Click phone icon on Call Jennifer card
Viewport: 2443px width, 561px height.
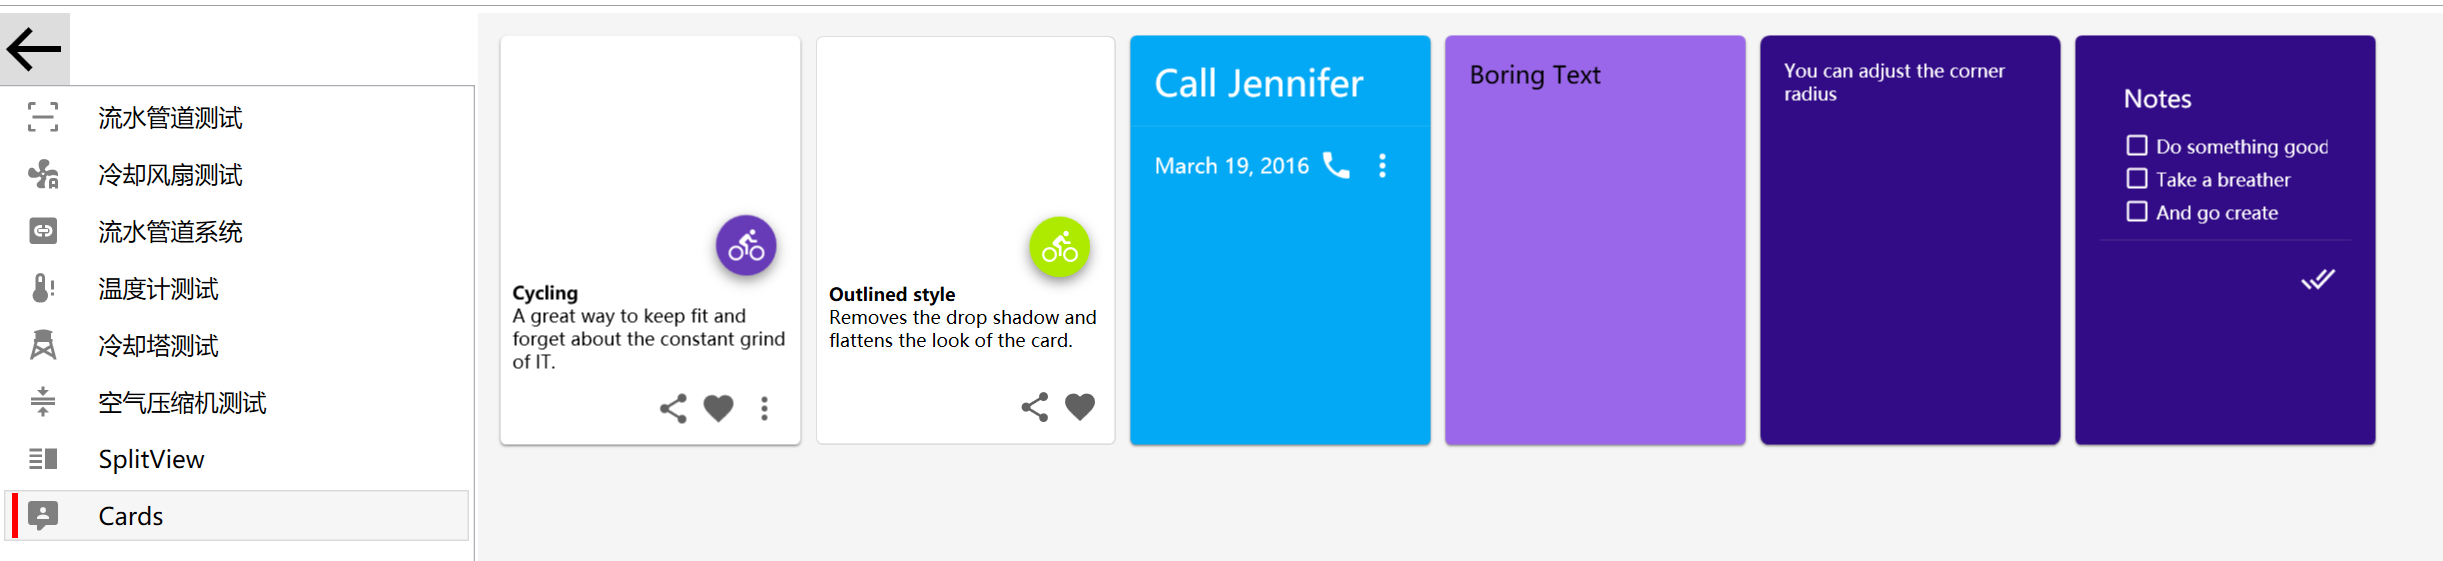tap(1336, 165)
